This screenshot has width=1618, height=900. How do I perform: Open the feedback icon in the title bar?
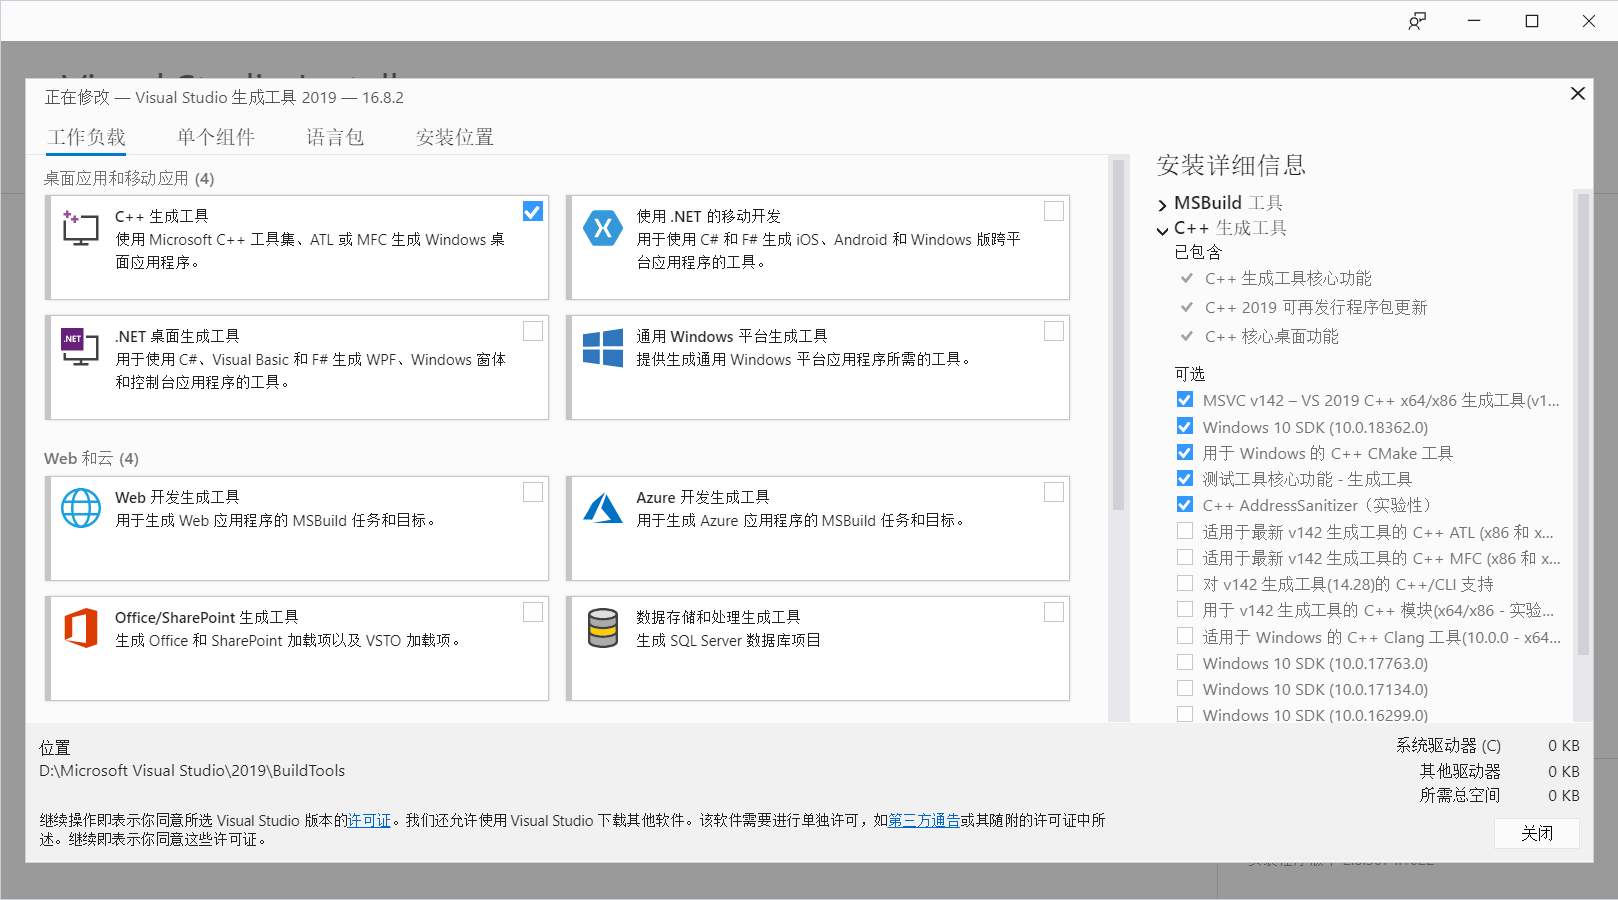pos(1417,20)
